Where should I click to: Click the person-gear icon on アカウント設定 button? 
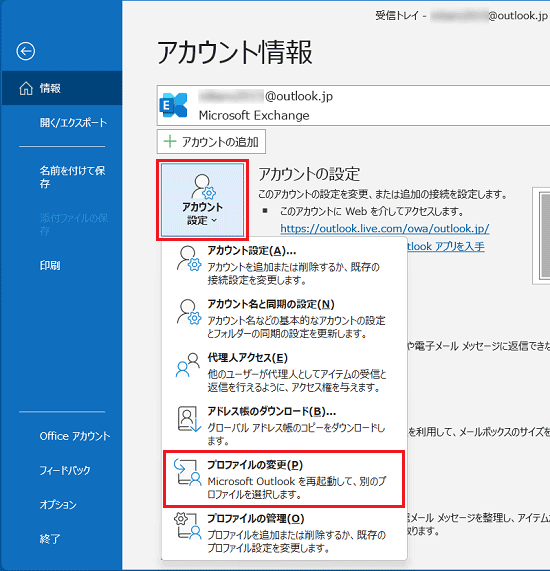tap(203, 186)
